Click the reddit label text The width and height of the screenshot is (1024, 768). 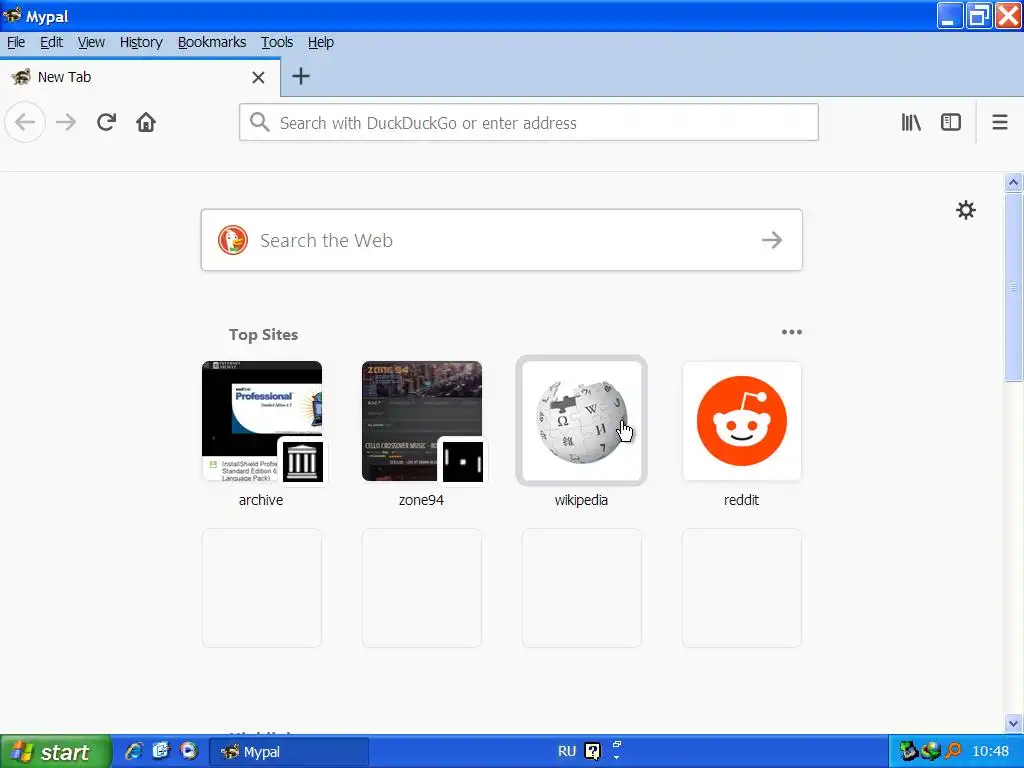click(x=741, y=500)
